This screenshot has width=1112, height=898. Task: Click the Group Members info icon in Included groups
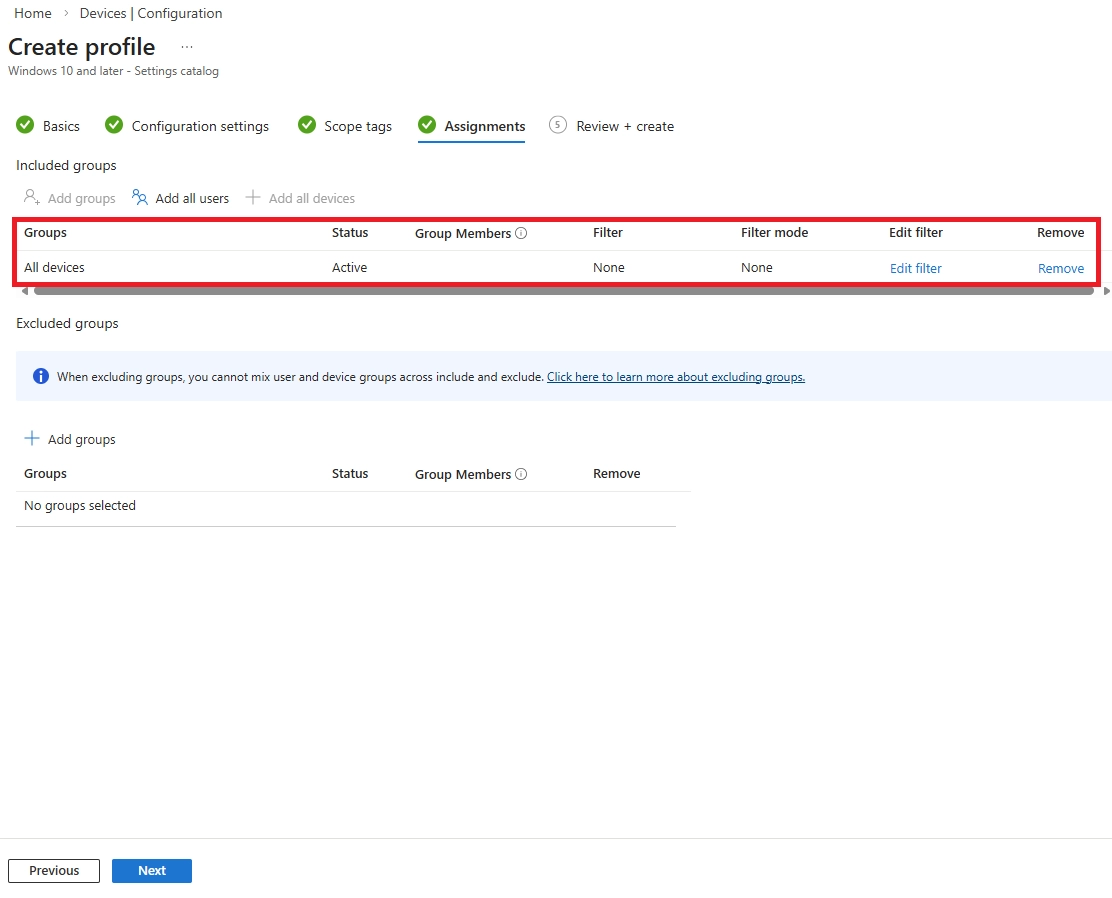(x=521, y=233)
